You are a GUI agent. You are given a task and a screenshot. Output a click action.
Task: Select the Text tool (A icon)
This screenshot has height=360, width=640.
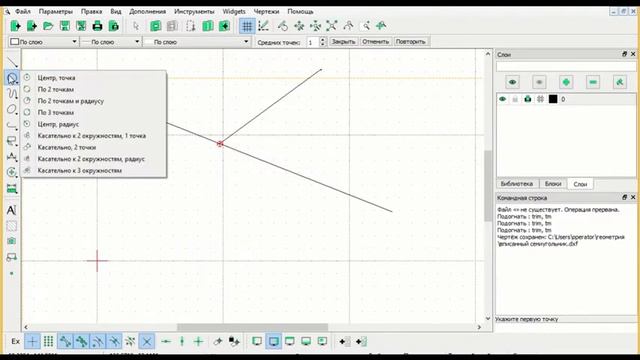(11, 210)
